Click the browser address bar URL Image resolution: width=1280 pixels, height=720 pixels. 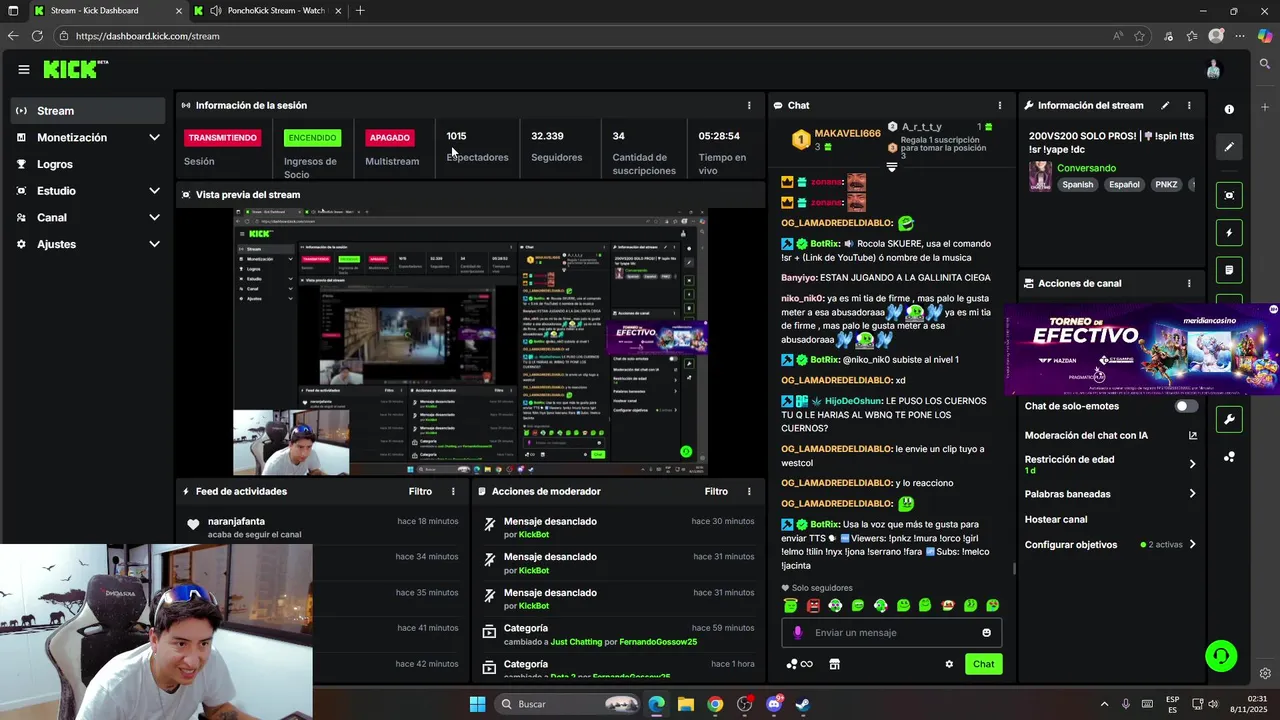(147, 36)
